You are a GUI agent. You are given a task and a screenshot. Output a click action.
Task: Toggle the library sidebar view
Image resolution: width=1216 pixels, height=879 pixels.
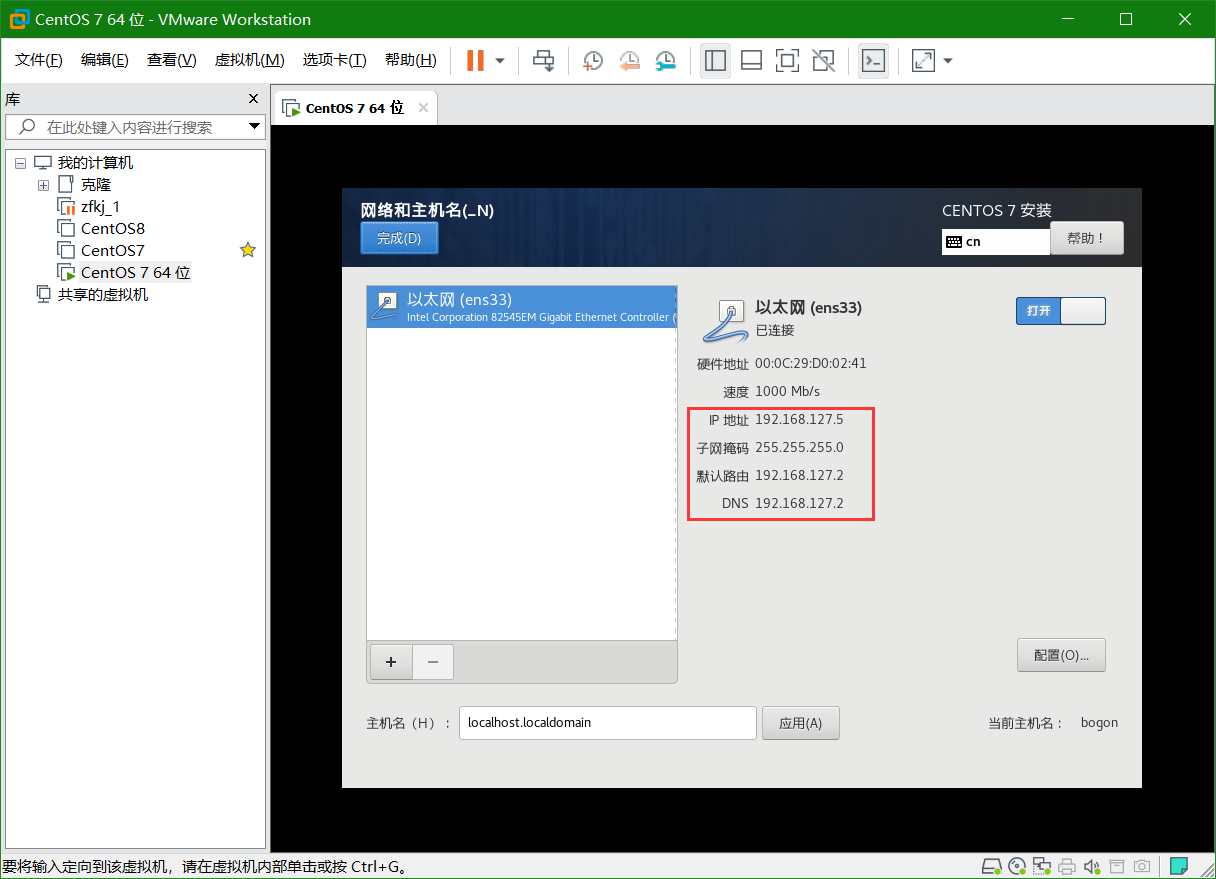coord(715,60)
